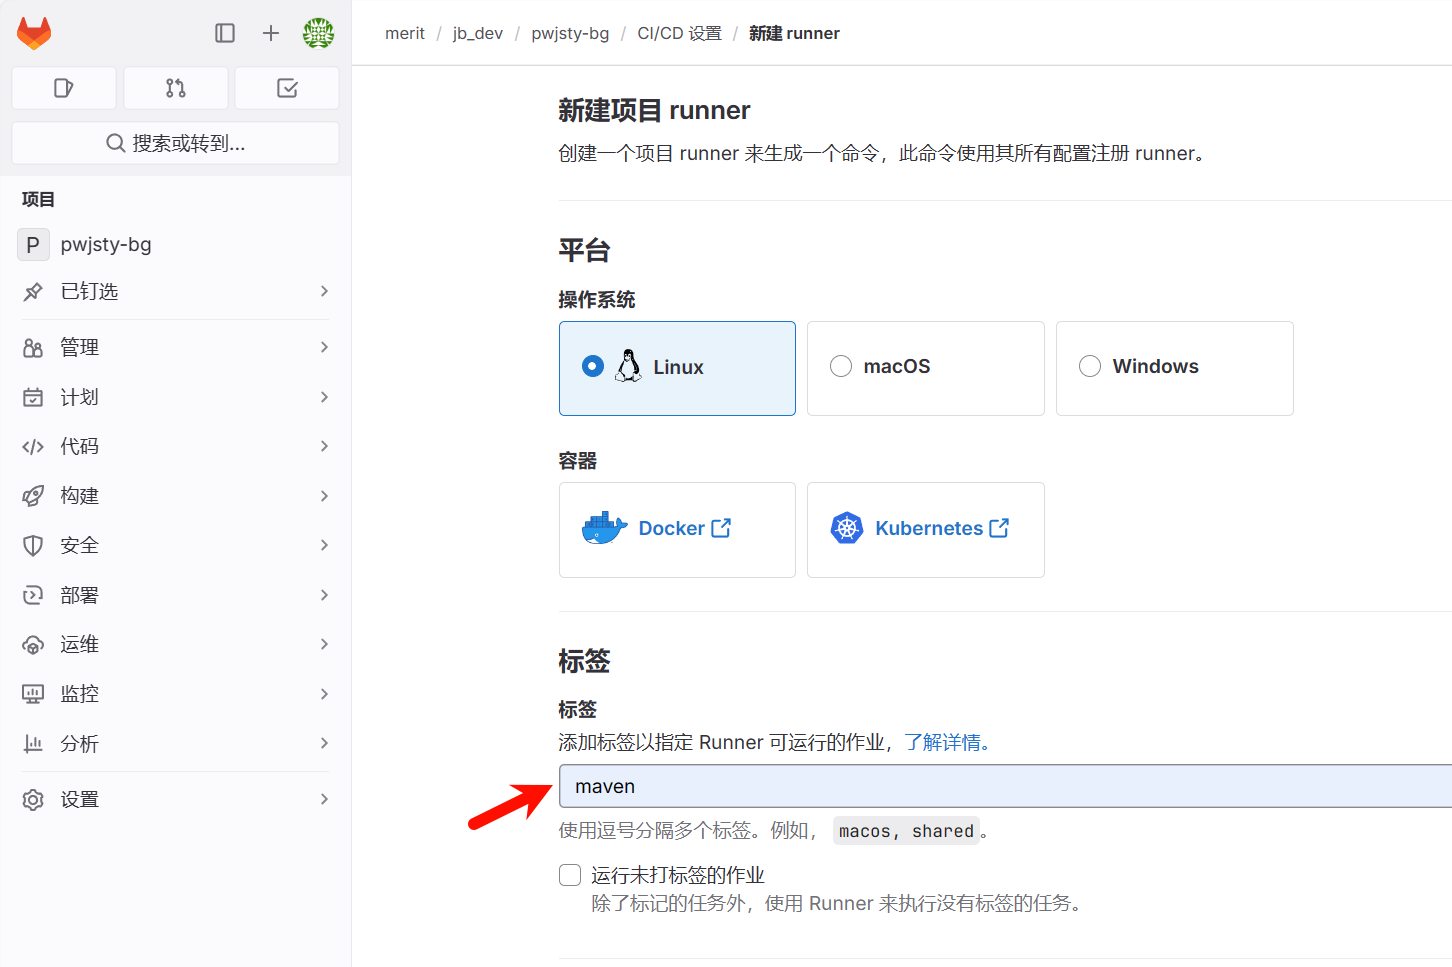Select the macOS radio button

pyautogui.click(x=841, y=367)
